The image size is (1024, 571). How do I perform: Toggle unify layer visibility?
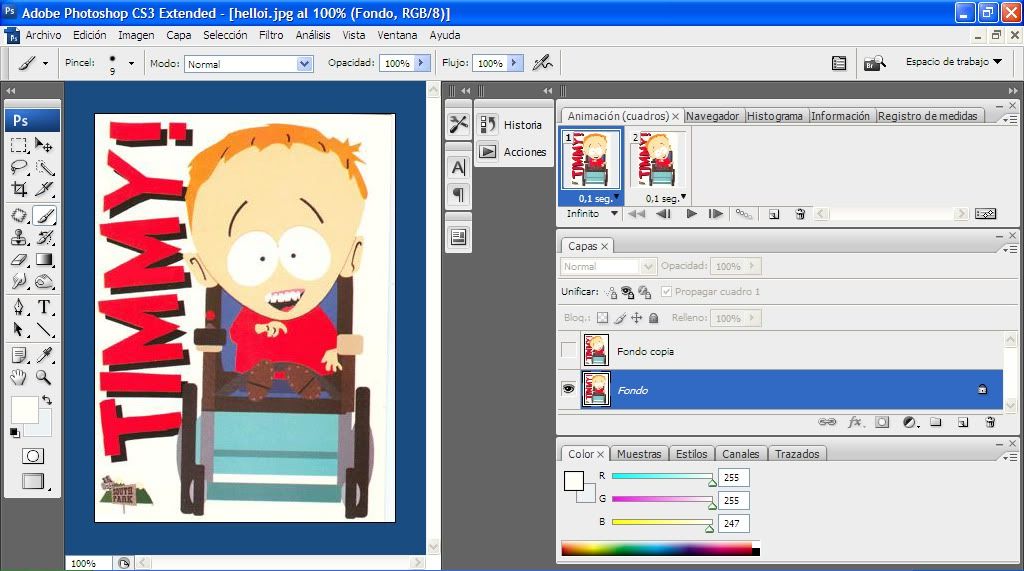(628, 292)
